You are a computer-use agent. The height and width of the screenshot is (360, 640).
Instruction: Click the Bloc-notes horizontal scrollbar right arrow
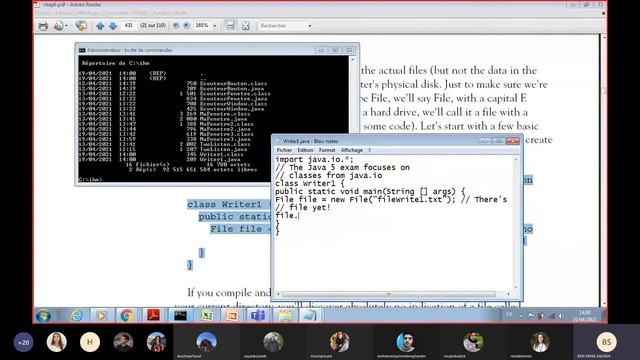[509, 294]
